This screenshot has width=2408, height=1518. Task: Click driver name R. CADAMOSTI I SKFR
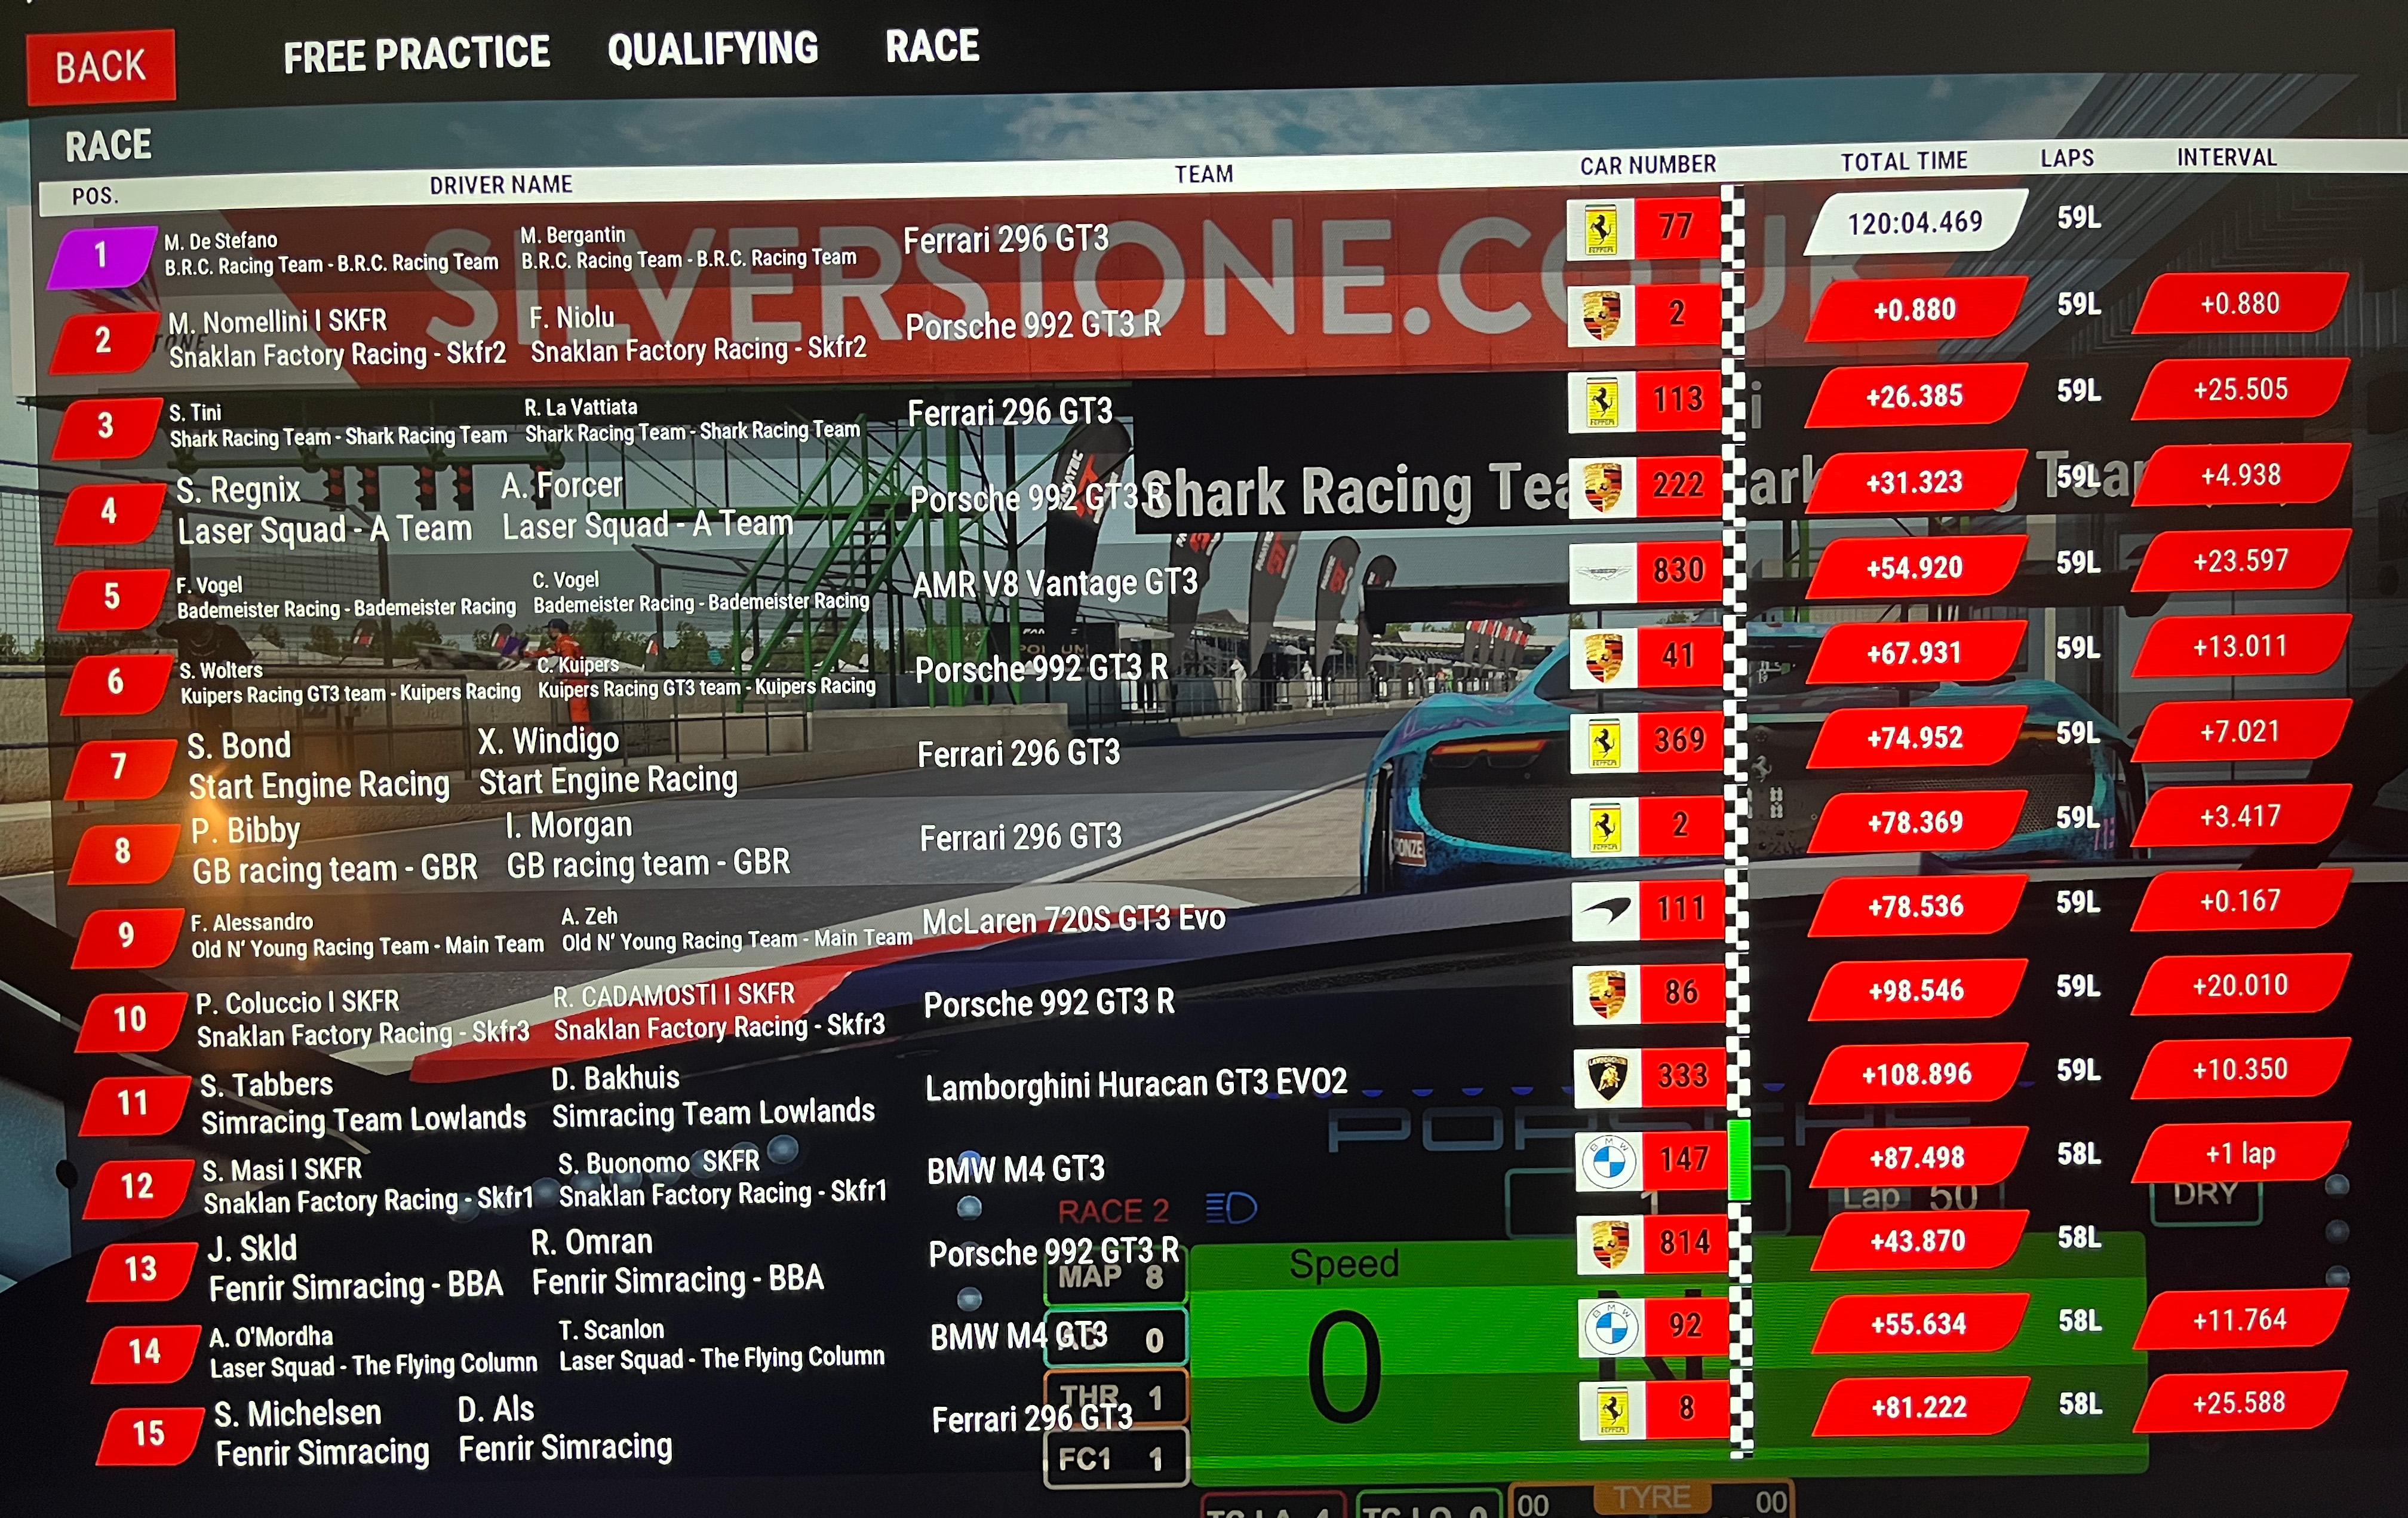[x=674, y=996]
